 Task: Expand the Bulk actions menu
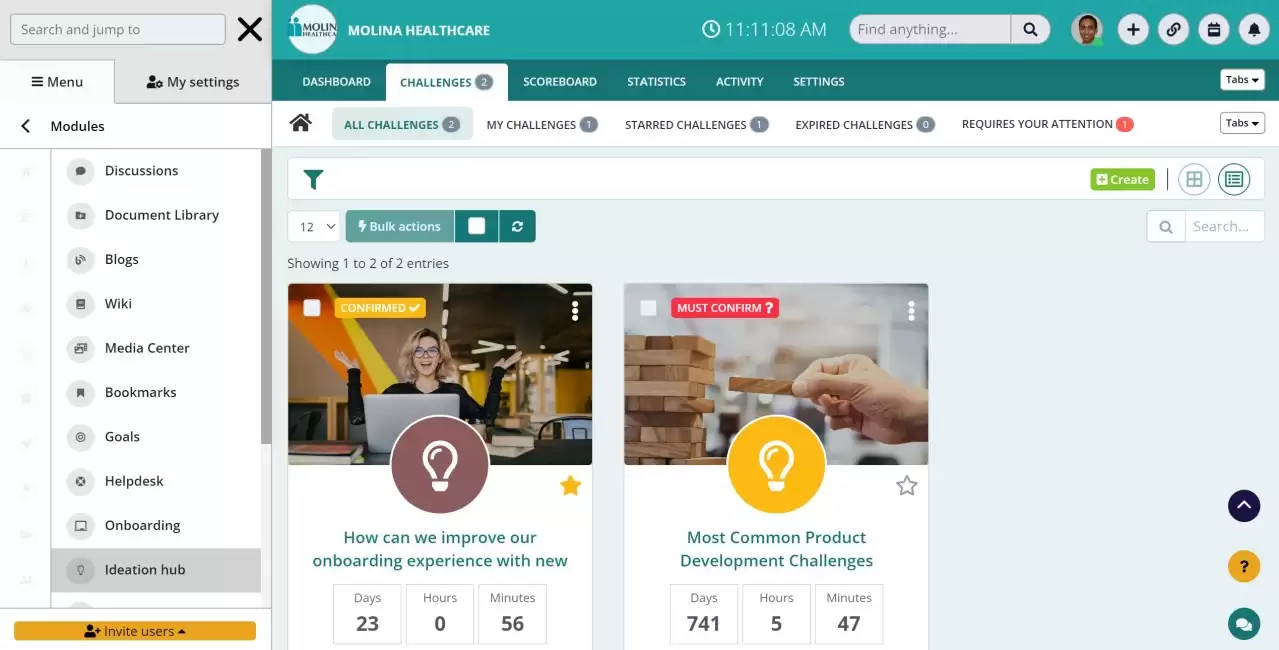coord(399,226)
